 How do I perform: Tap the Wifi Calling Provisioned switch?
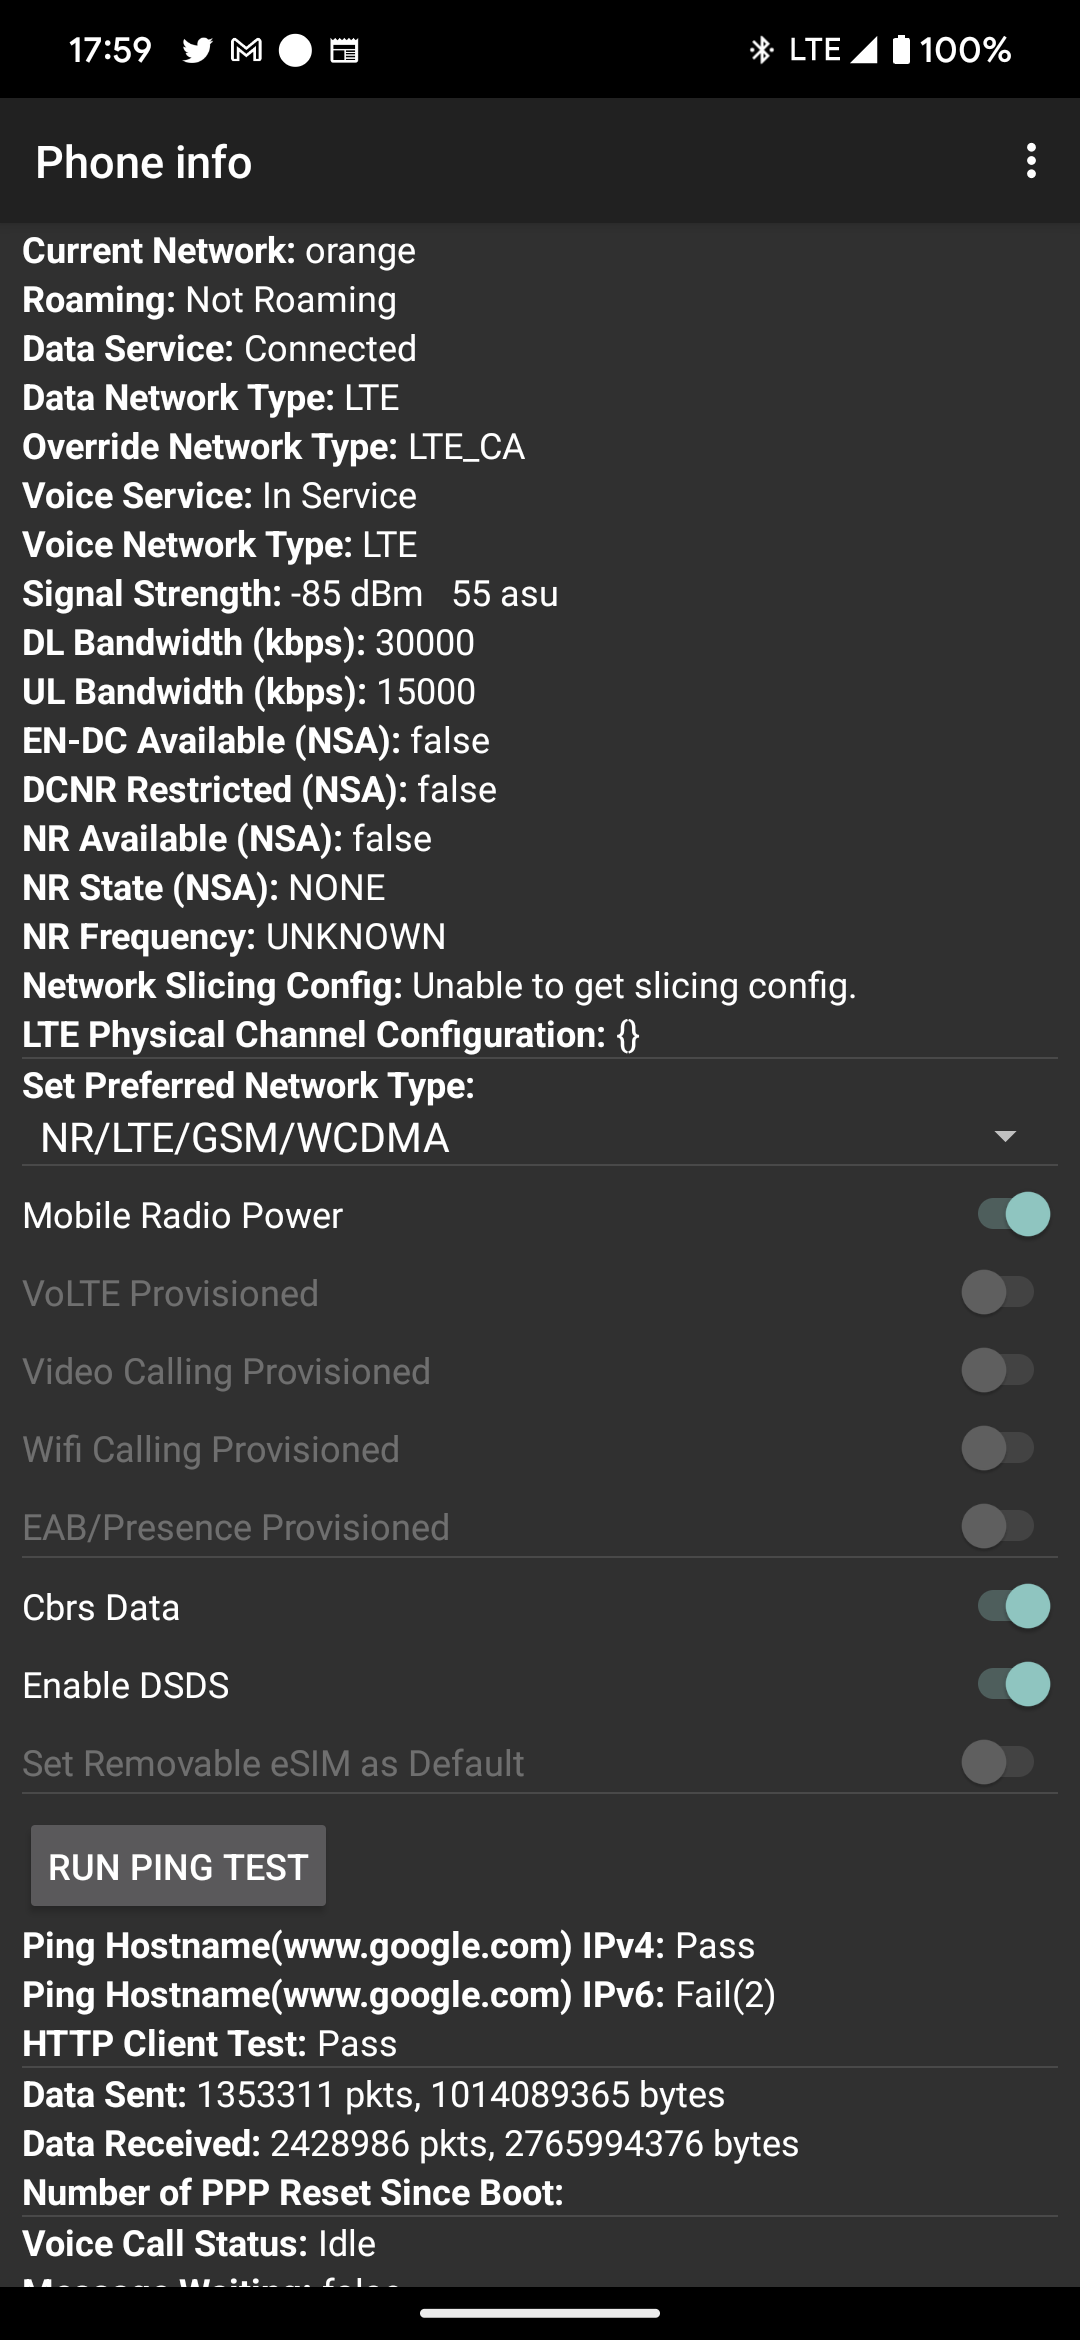pyautogui.click(x=998, y=1449)
